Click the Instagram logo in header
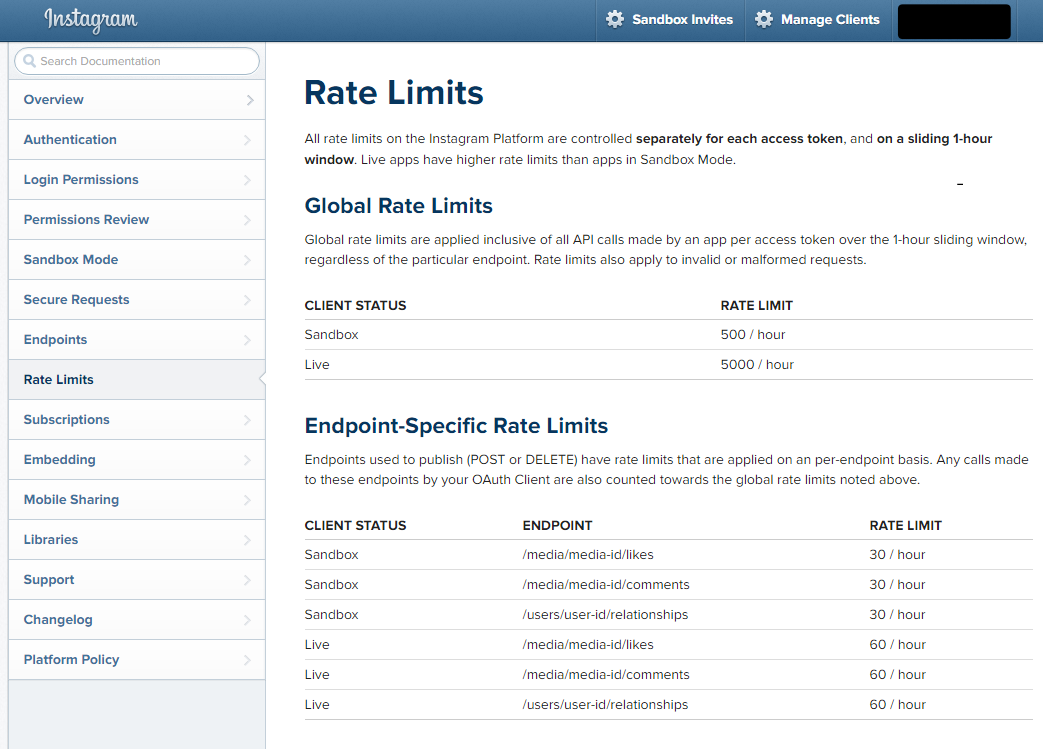The height and width of the screenshot is (749, 1043). [90, 20]
